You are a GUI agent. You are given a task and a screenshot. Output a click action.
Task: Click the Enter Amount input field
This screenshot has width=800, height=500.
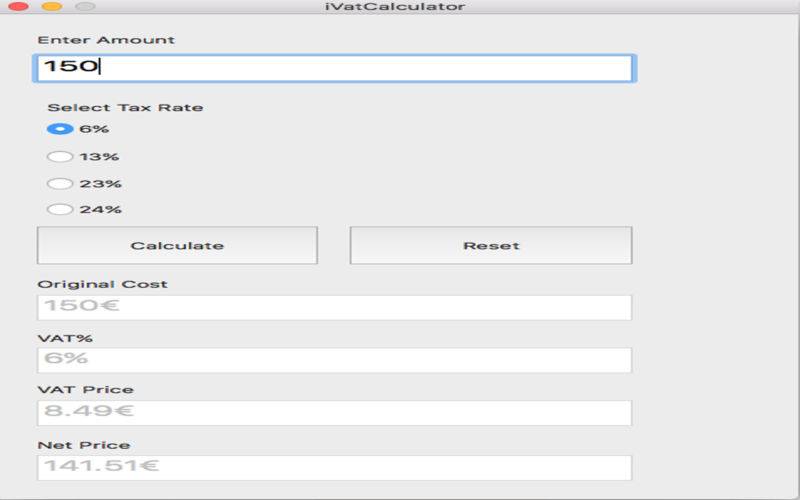[334, 68]
